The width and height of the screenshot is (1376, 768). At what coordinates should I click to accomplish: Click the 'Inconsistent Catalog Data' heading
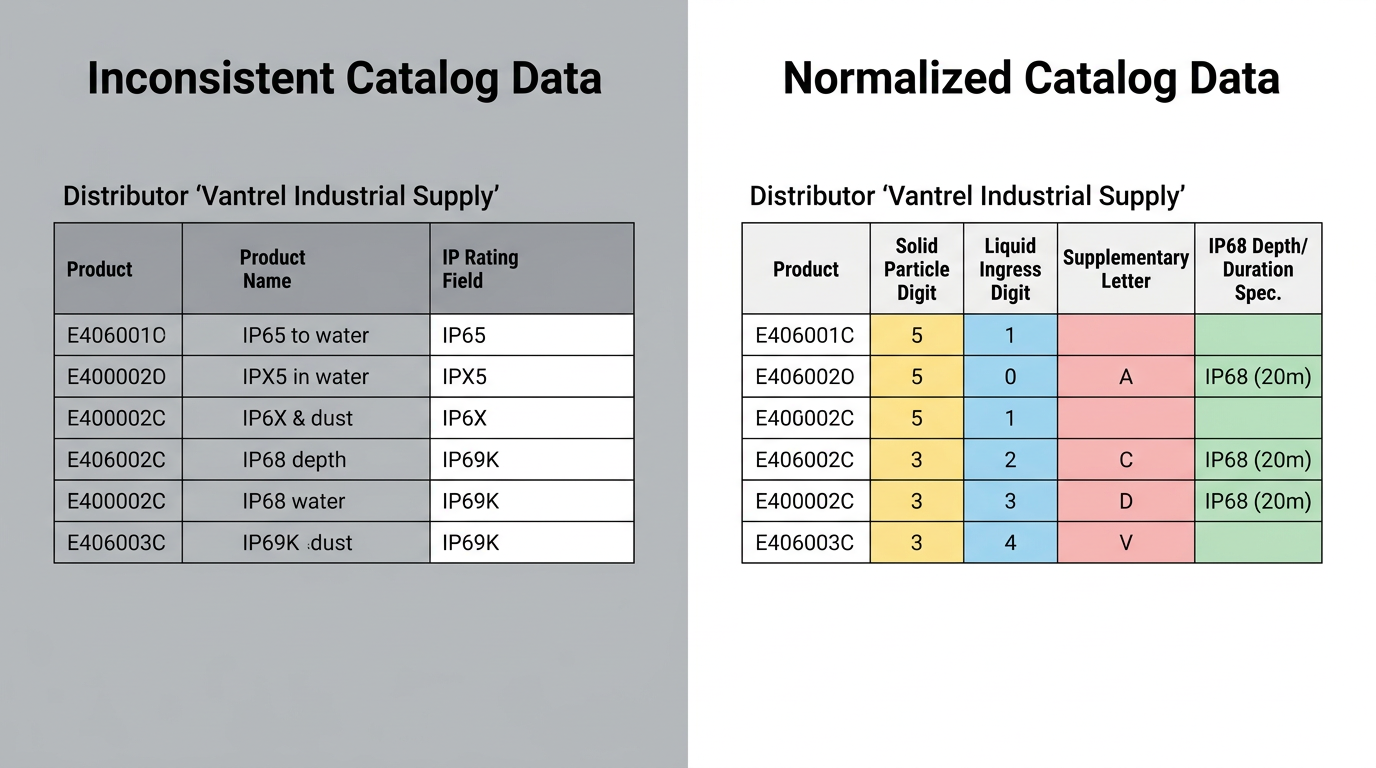coord(344,79)
